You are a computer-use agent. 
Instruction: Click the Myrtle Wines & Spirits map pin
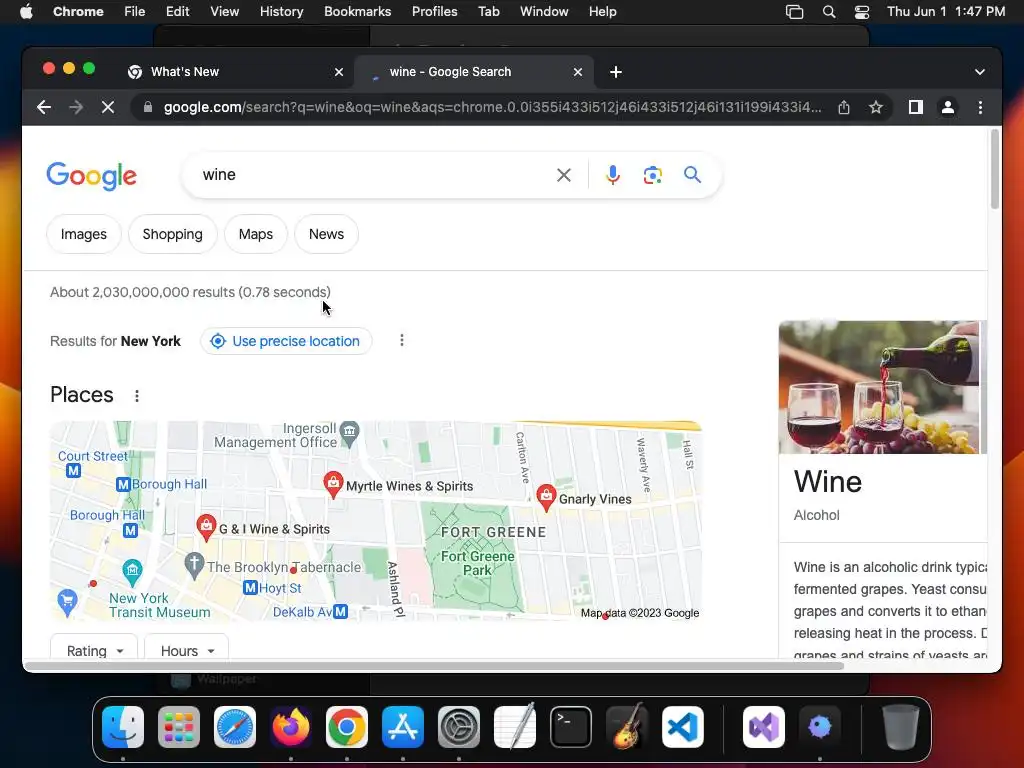pyautogui.click(x=333, y=485)
